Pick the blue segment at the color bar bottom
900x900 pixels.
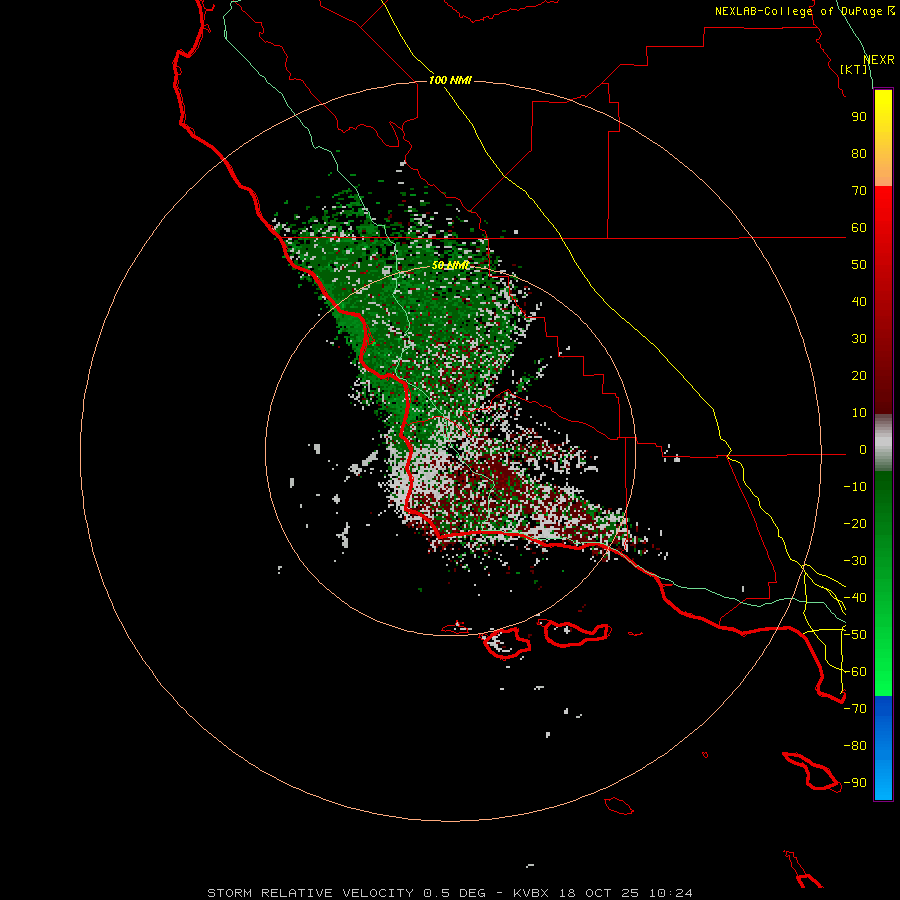tap(883, 748)
